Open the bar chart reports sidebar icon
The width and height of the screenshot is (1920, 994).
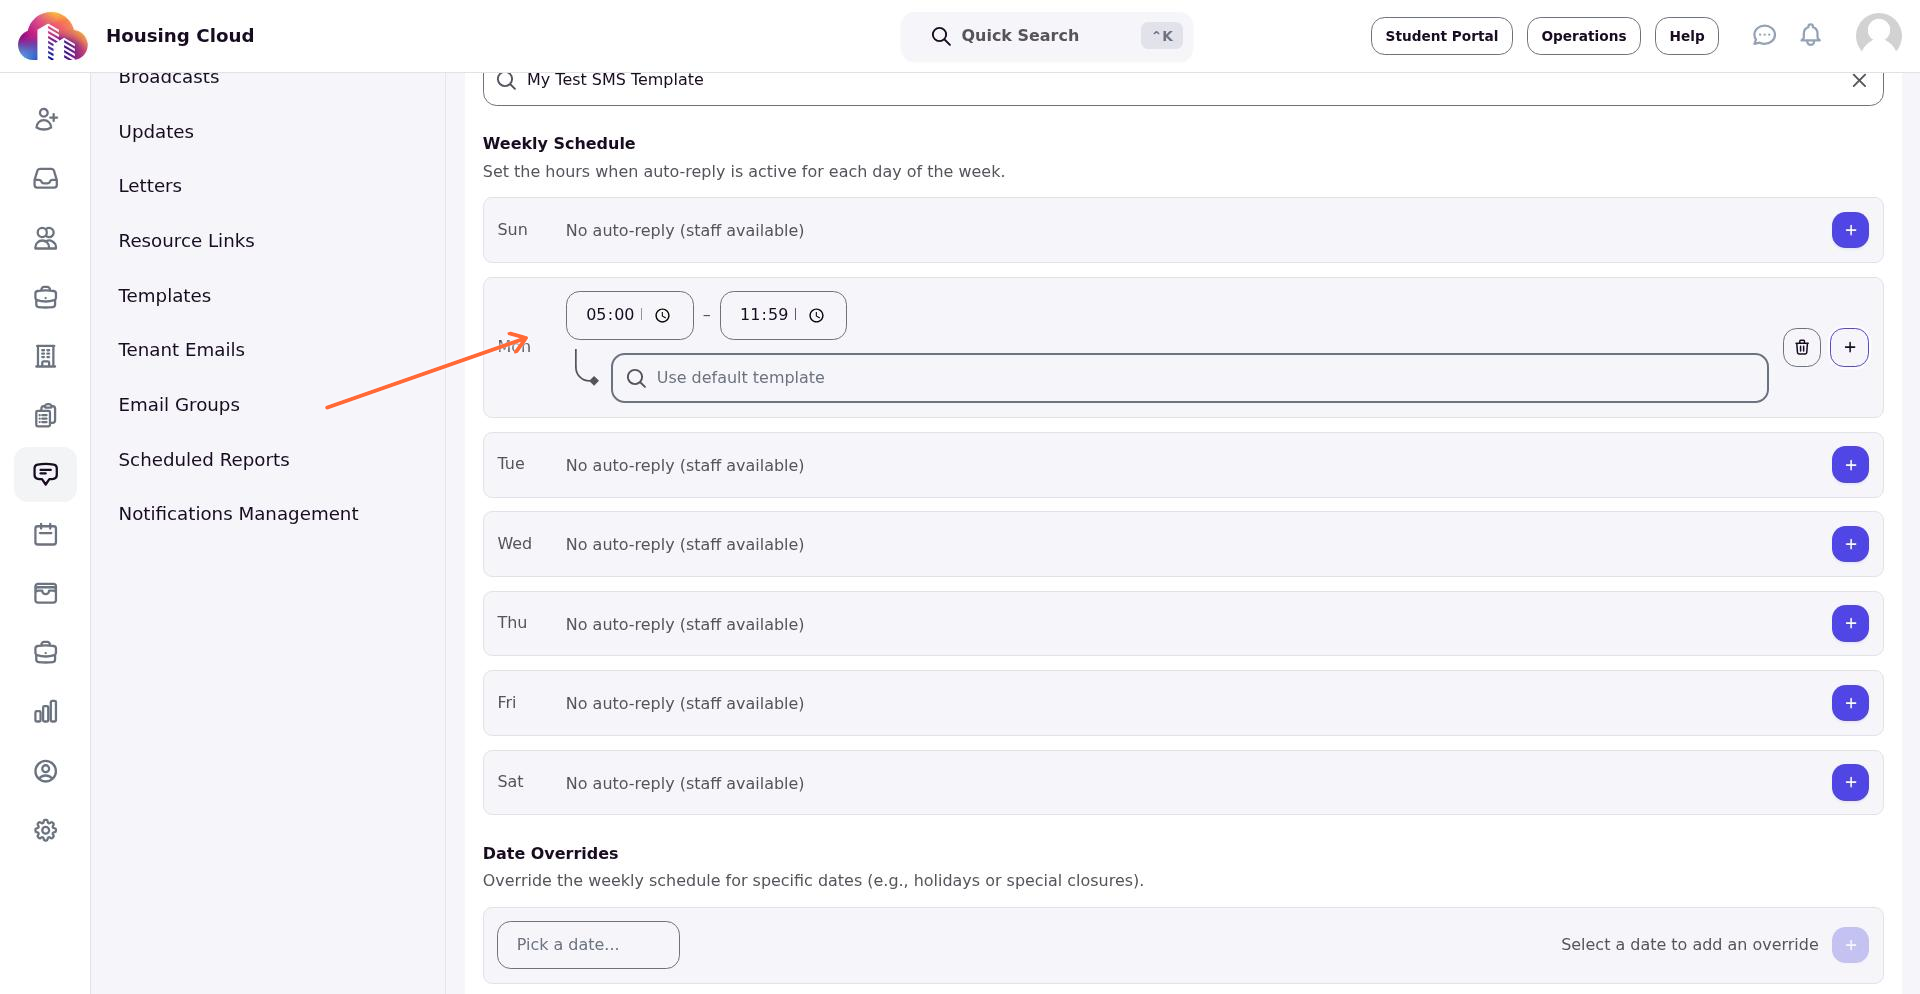[46, 712]
